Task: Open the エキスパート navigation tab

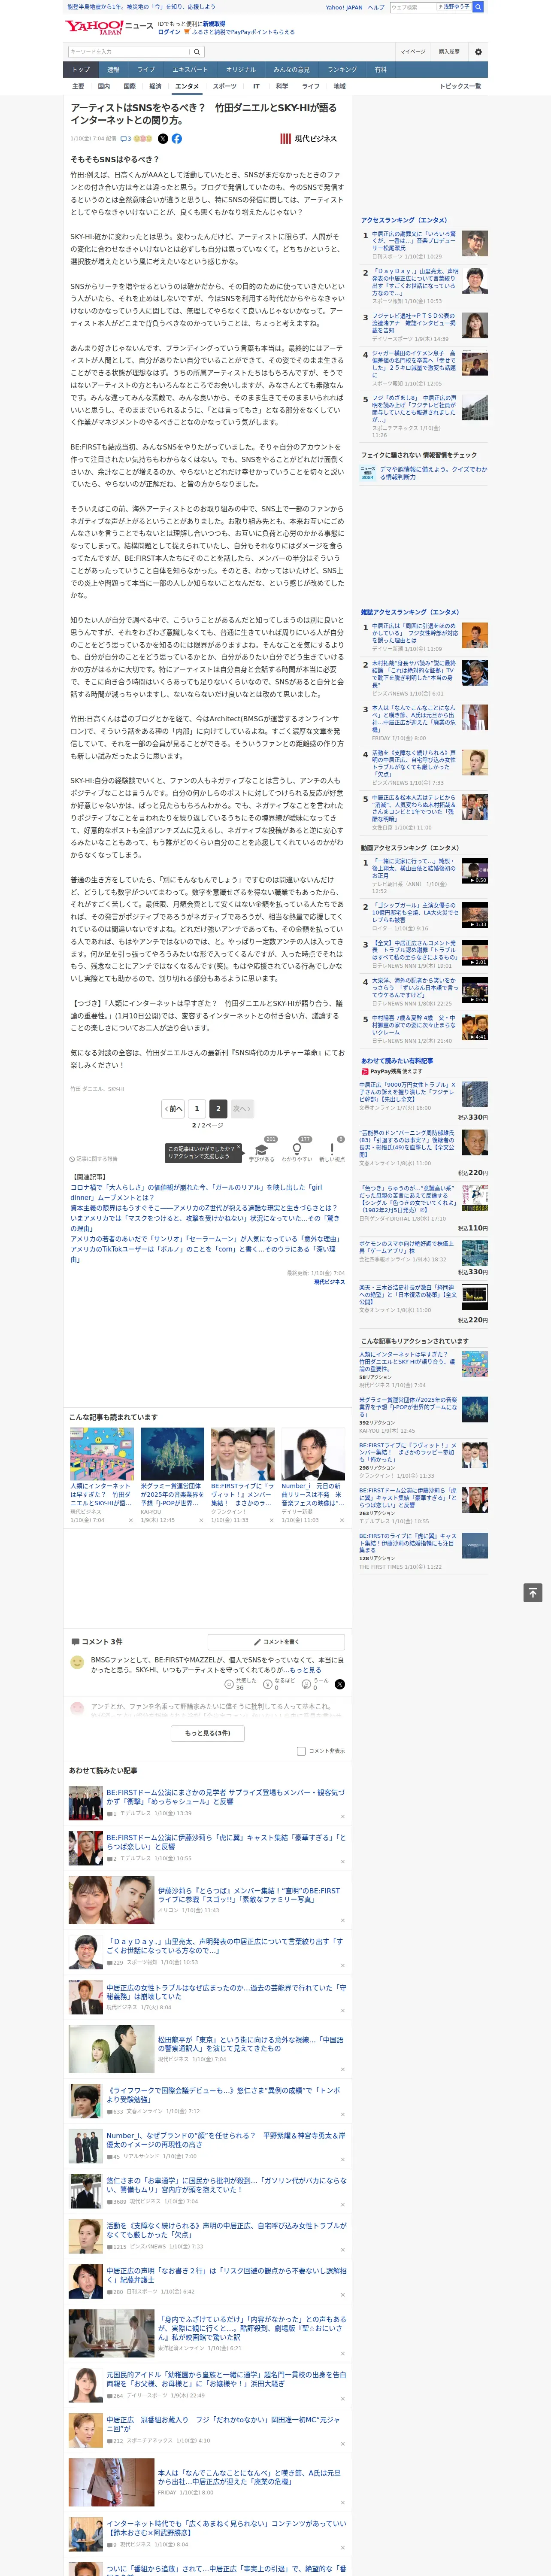Action: tap(190, 70)
